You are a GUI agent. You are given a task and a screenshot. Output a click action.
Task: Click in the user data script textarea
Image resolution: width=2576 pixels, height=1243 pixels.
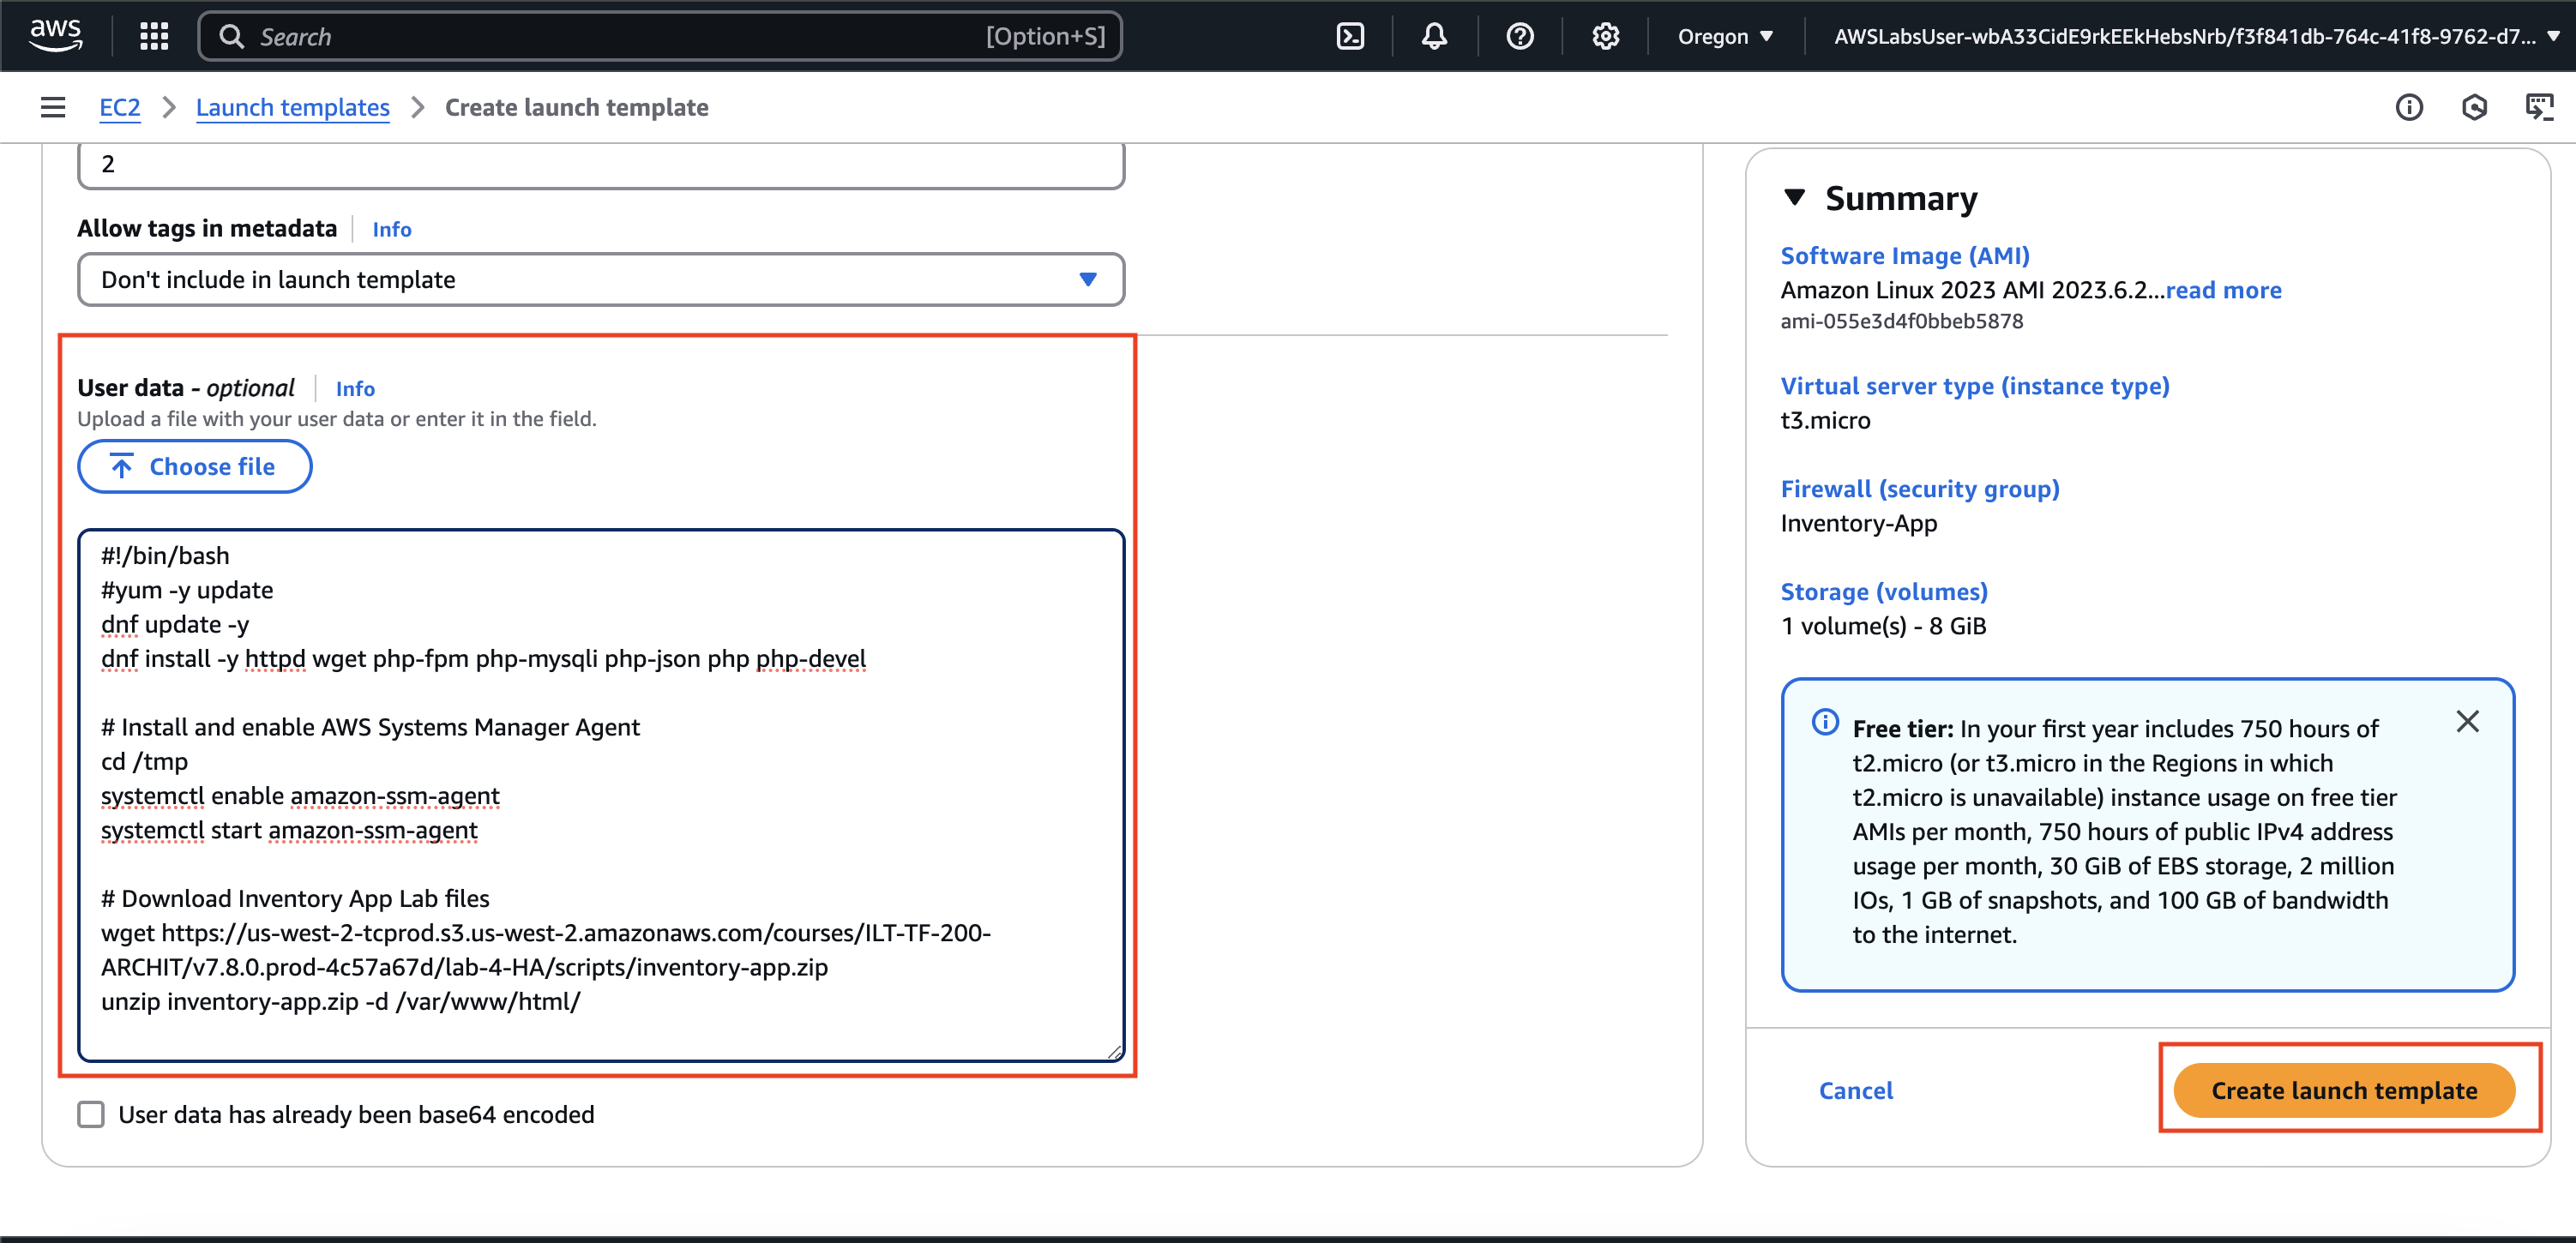[600, 795]
